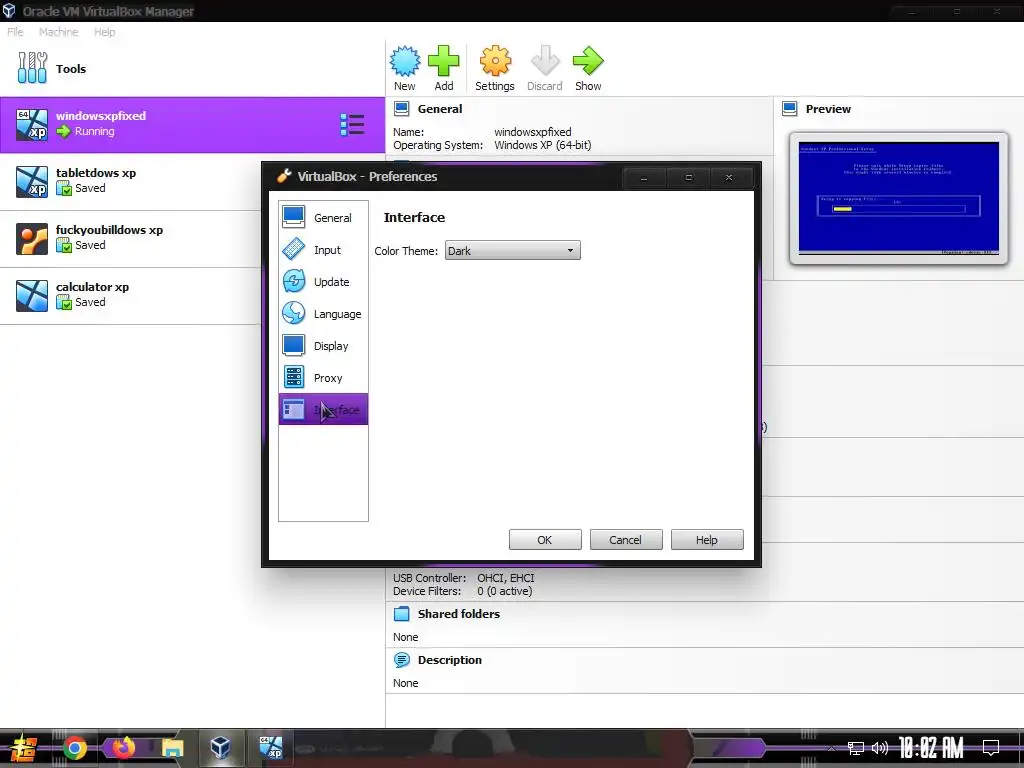Open the Update preferences page
The width and height of the screenshot is (1024, 768).
(323, 281)
